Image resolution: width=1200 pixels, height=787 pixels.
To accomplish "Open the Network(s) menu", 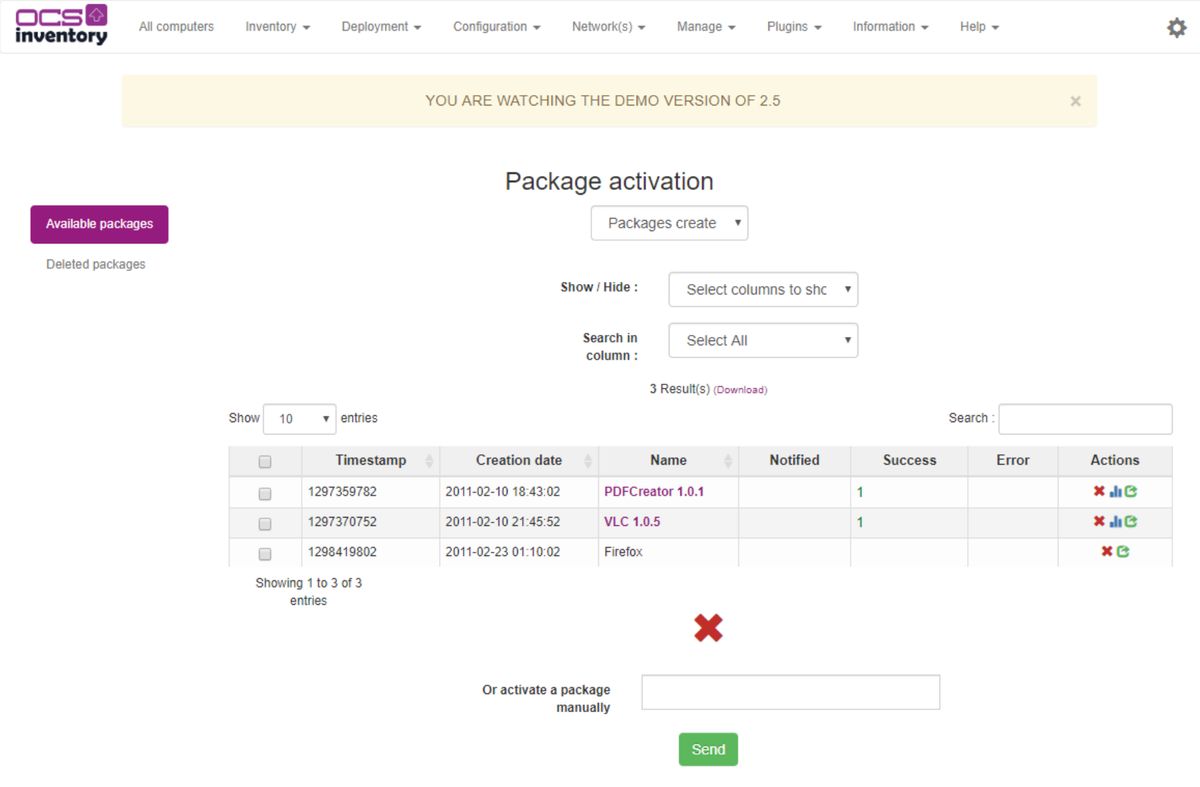I will pyautogui.click(x=608, y=27).
